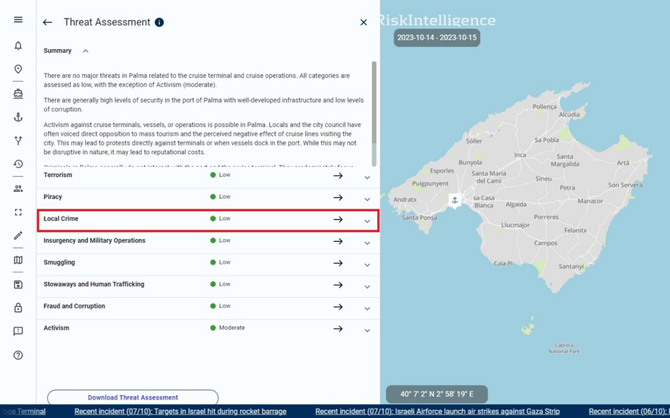The width and height of the screenshot is (670, 418).
Task: Open the notifications bell icon
Action: [x=18, y=46]
